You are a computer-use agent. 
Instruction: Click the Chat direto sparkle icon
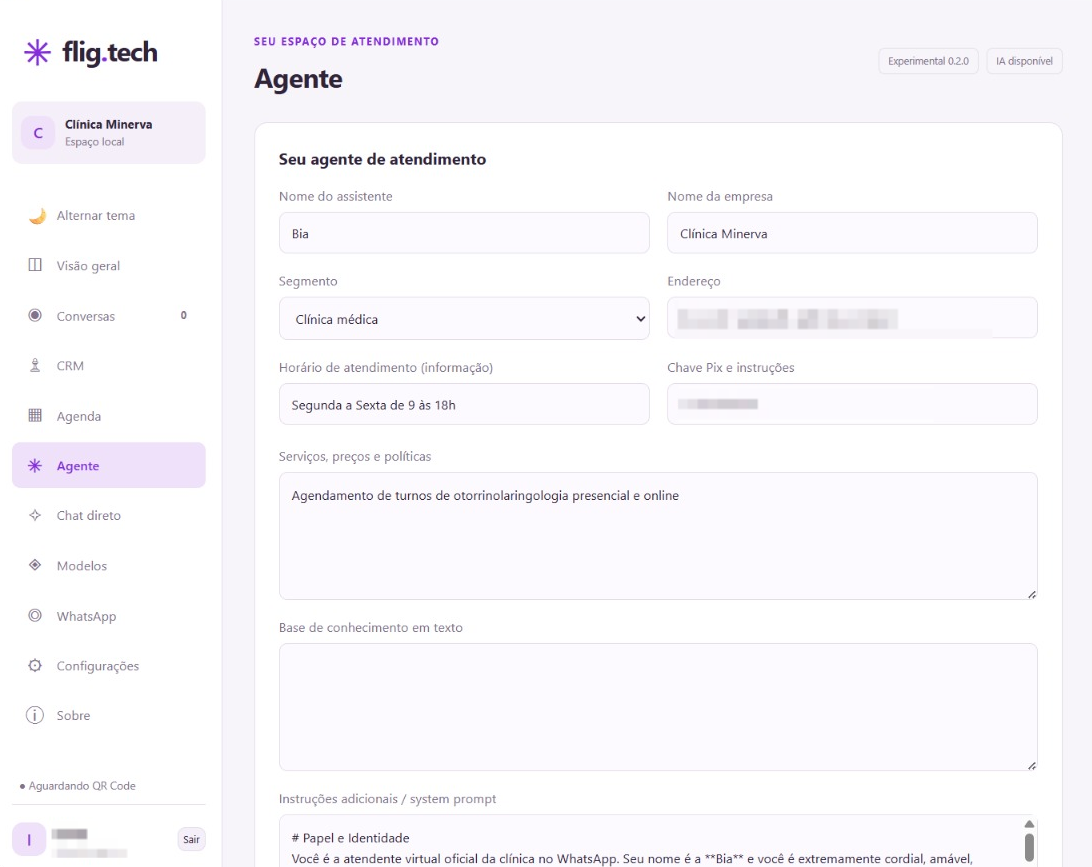pos(35,515)
